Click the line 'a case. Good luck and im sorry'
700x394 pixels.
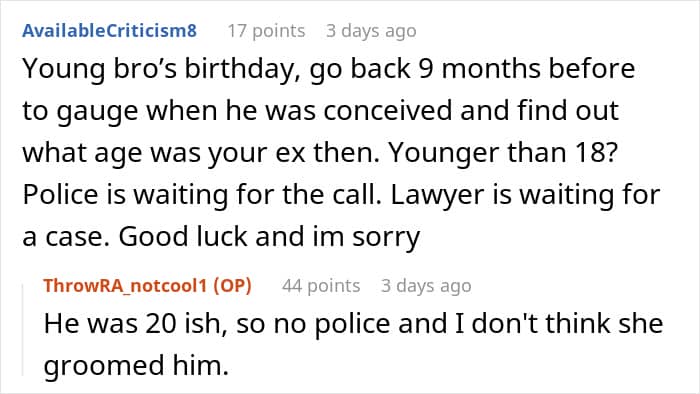coord(221,237)
